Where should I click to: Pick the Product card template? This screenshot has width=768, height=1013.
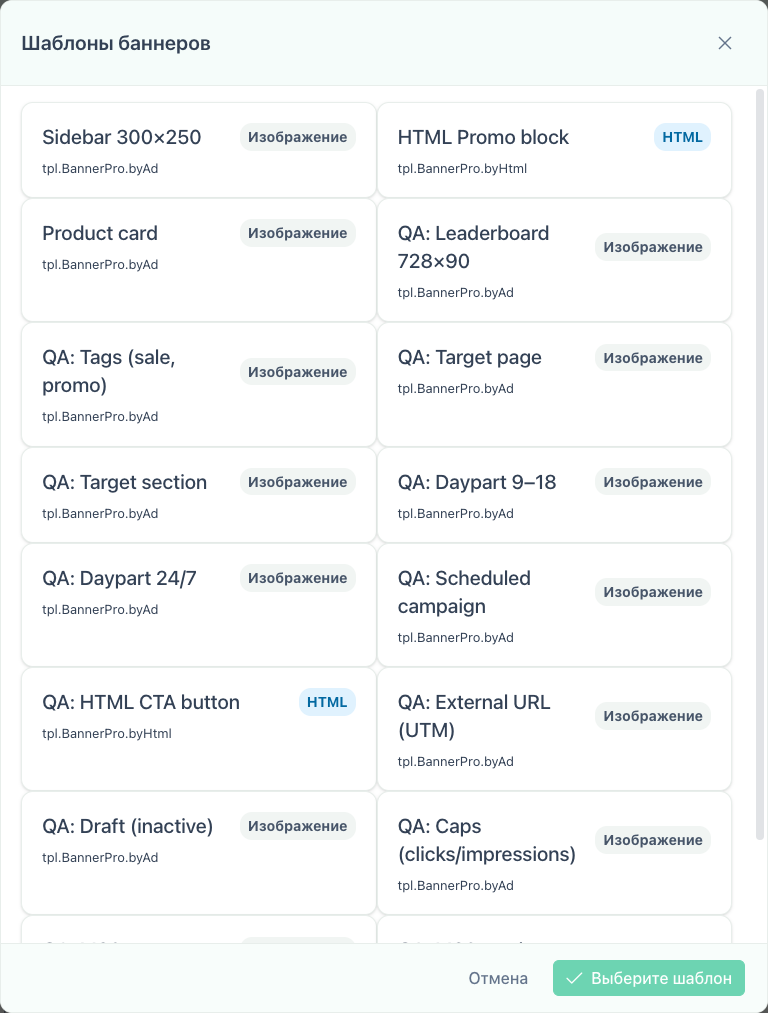point(199,260)
